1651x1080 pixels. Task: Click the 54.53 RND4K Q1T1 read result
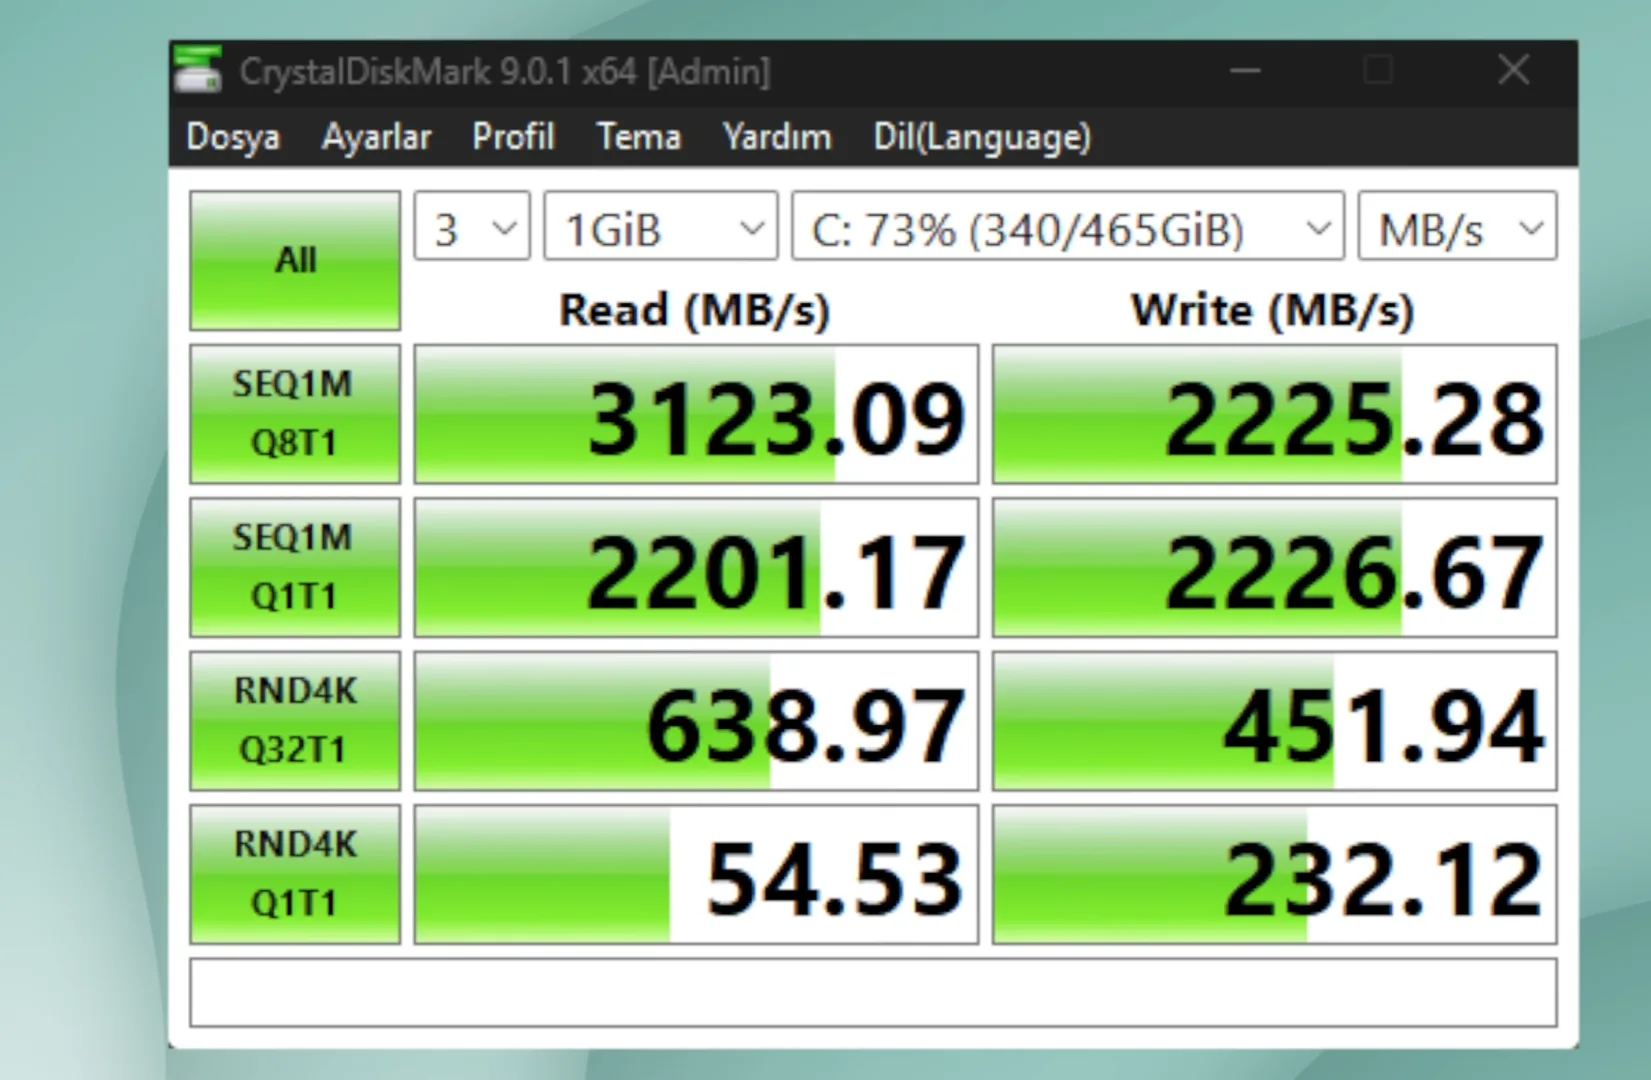pos(696,874)
